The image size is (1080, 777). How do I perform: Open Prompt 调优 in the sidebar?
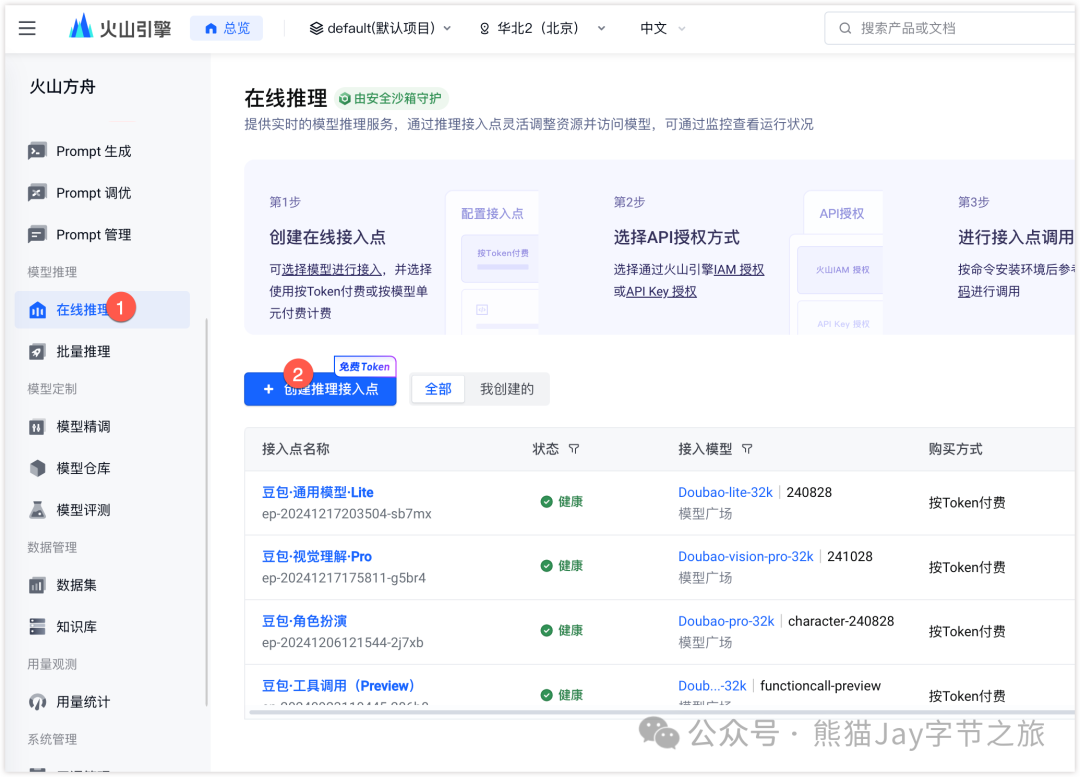click(x=94, y=193)
